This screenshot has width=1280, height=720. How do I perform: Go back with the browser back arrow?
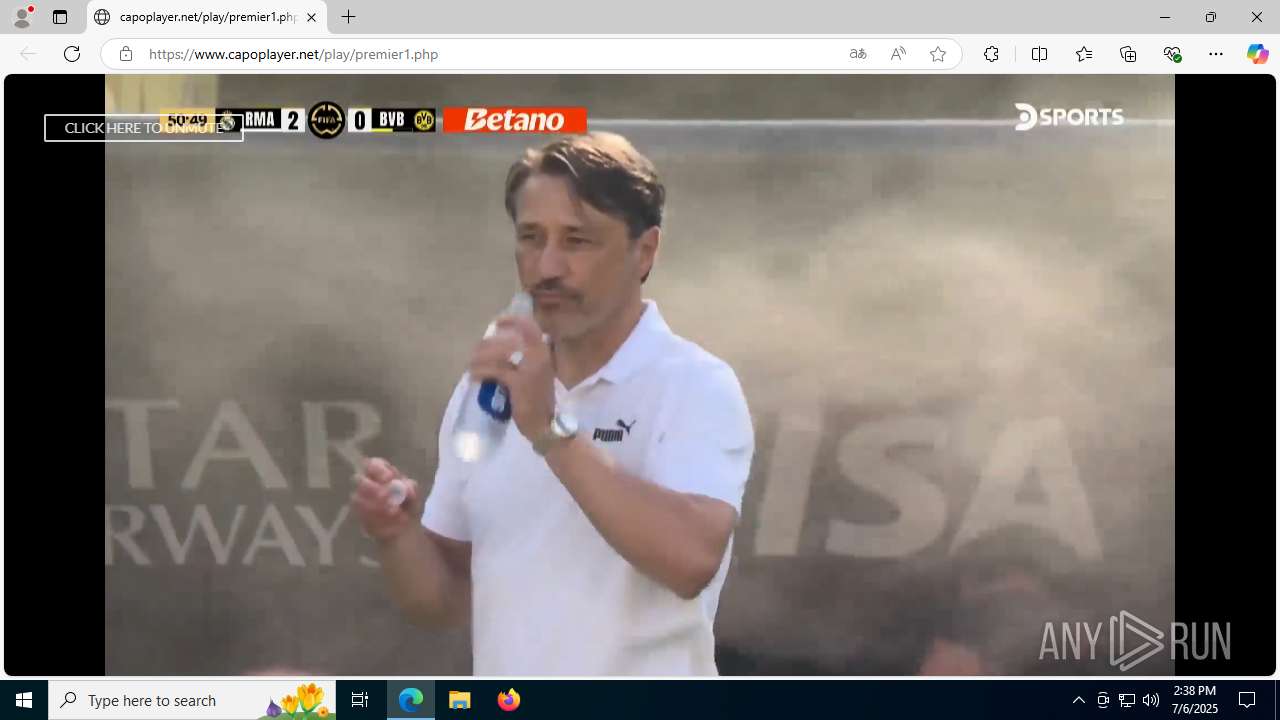28,54
